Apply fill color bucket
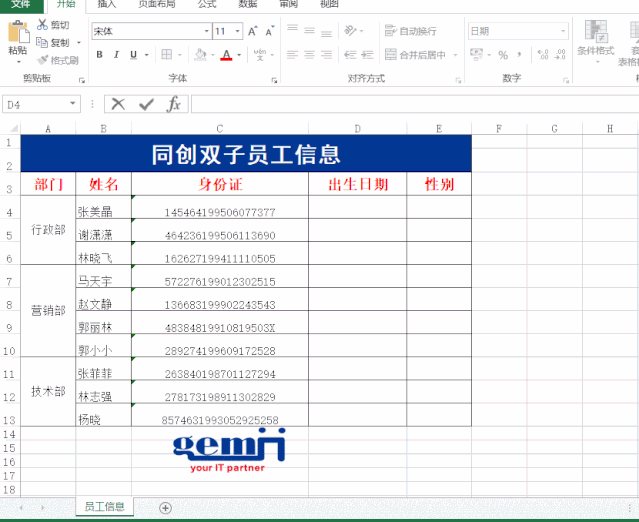 pyautogui.click(x=200, y=55)
